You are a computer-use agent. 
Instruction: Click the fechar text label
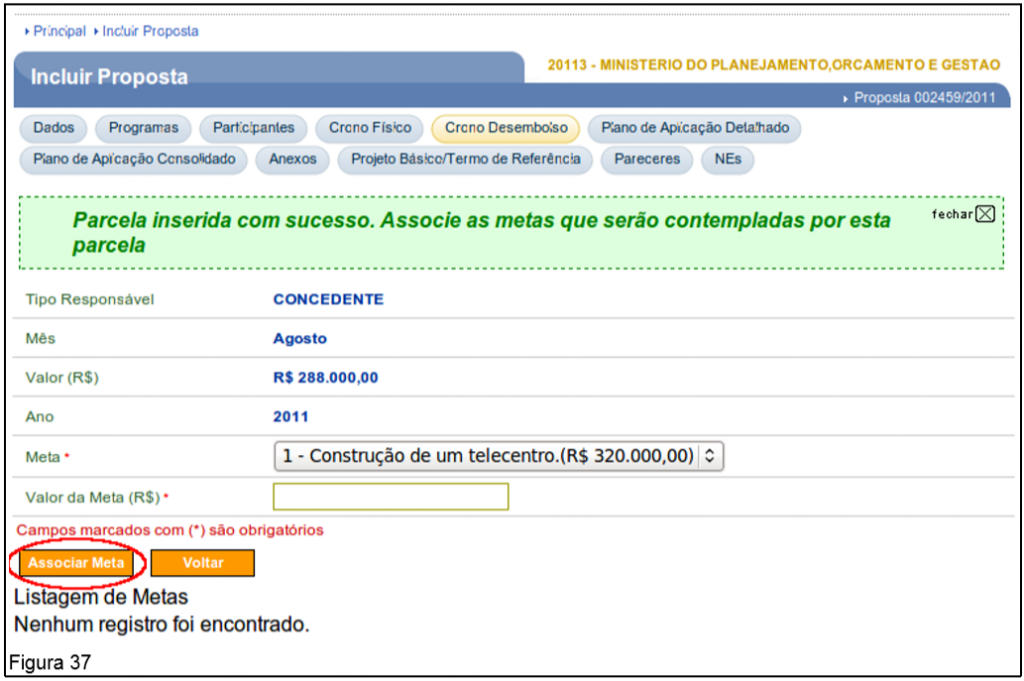pyautogui.click(x=951, y=214)
